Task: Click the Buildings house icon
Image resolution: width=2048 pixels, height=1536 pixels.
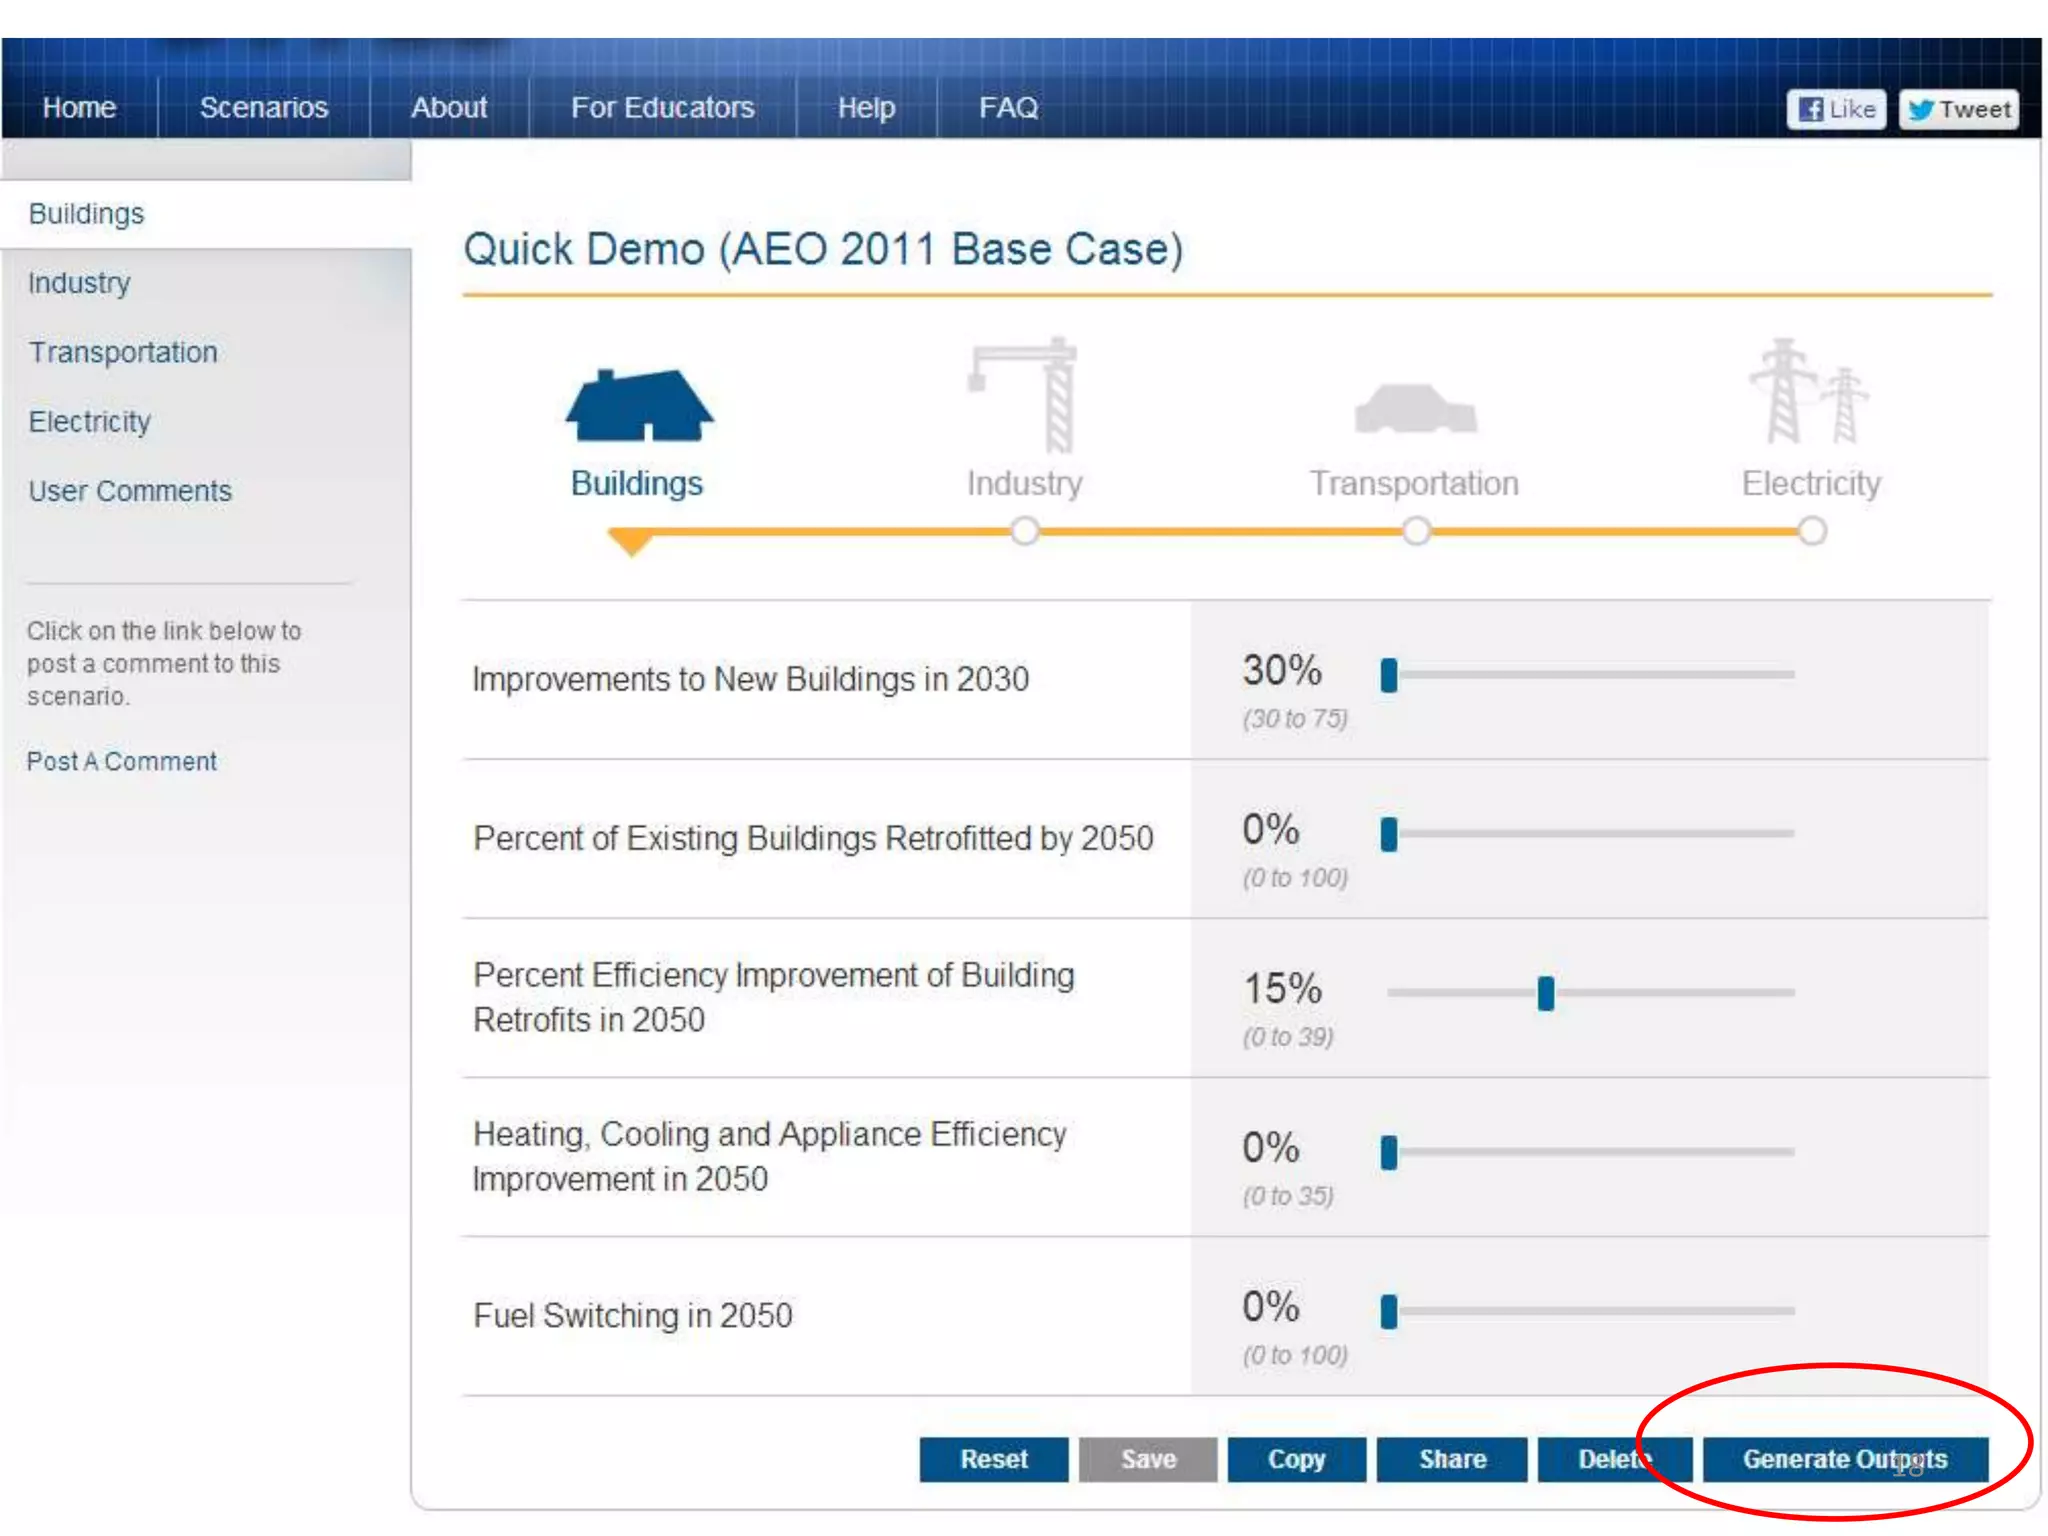Action: point(639,406)
